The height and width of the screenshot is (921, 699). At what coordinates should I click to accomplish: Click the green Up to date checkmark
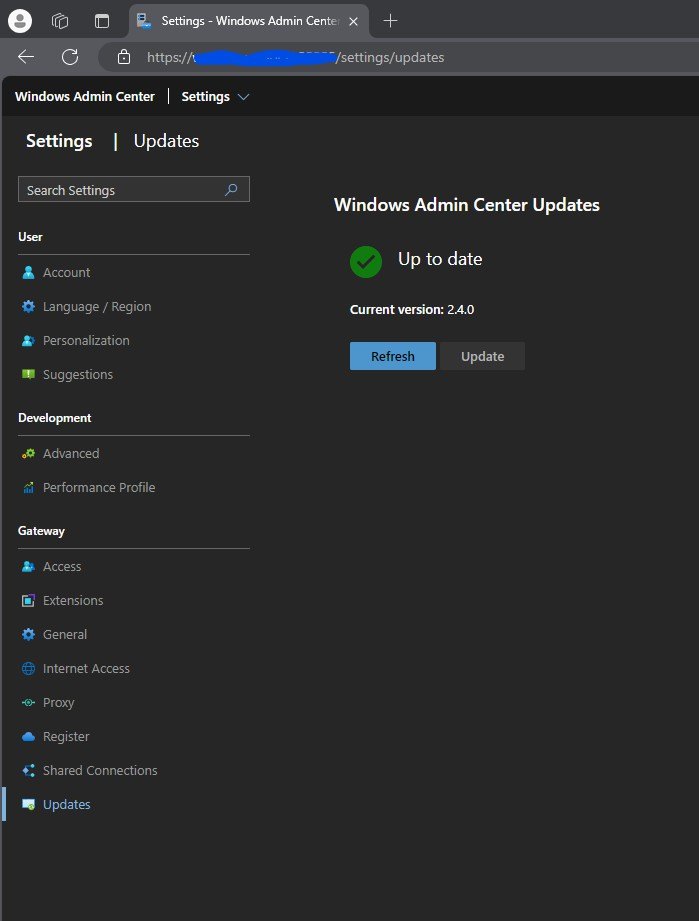[366, 261]
